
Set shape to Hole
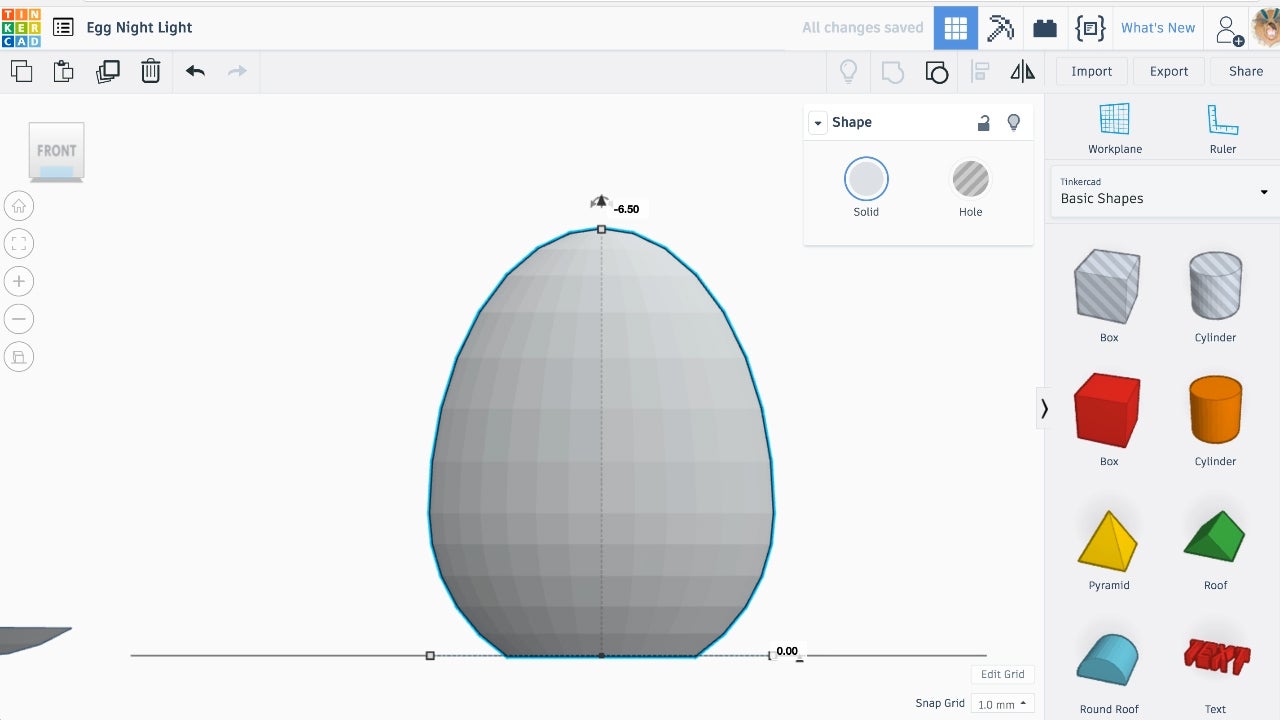[970, 180]
